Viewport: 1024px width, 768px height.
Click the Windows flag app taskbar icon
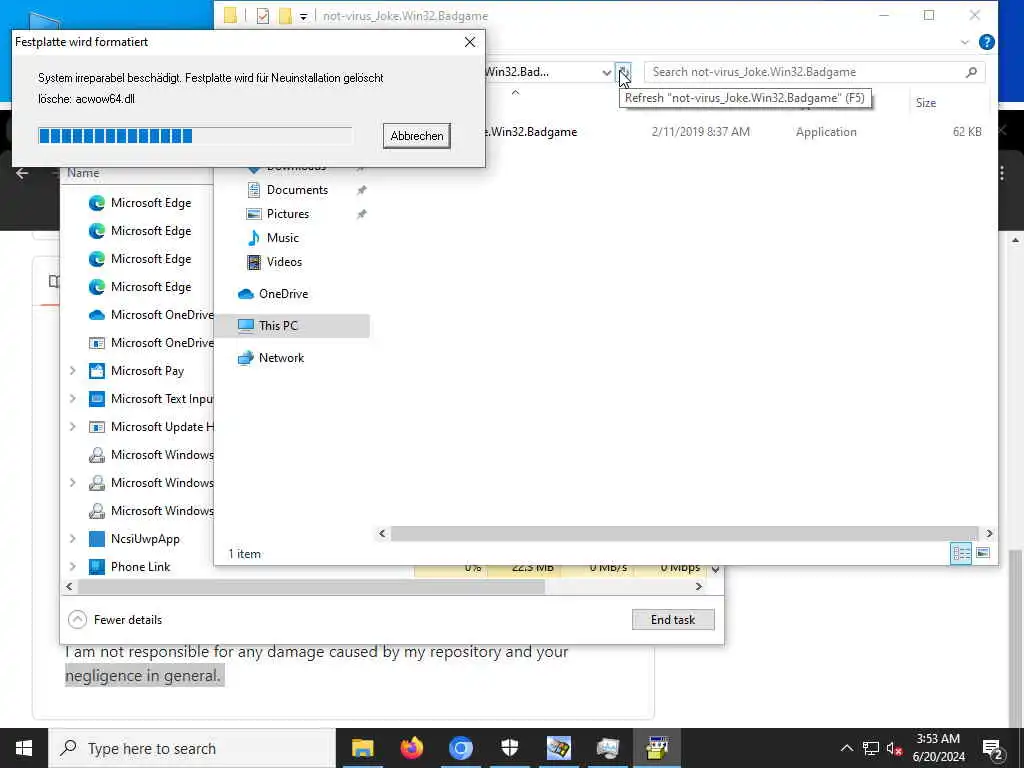point(558,748)
